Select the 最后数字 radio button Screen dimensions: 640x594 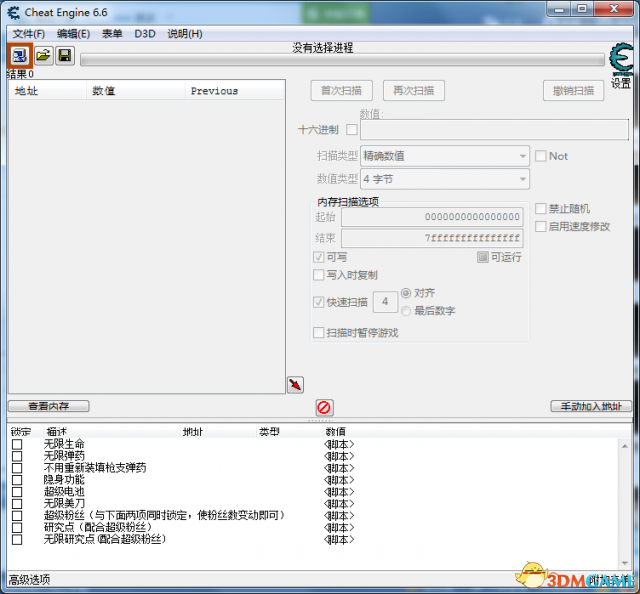406,311
